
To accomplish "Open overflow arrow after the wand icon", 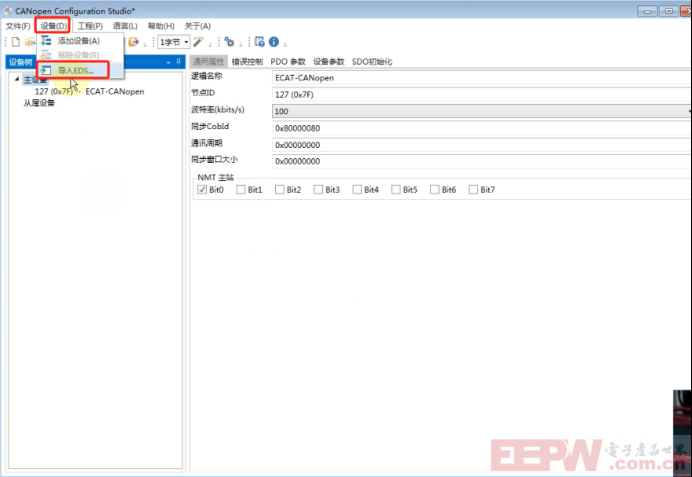I will point(210,44).
